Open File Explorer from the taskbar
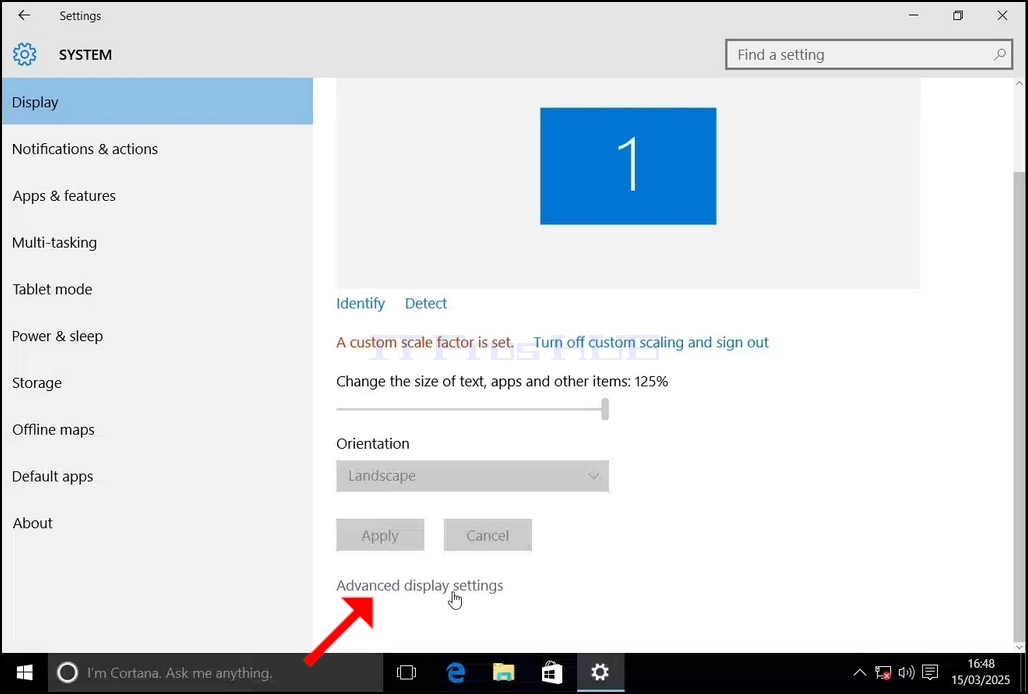The height and width of the screenshot is (694, 1028). click(504, 672)
